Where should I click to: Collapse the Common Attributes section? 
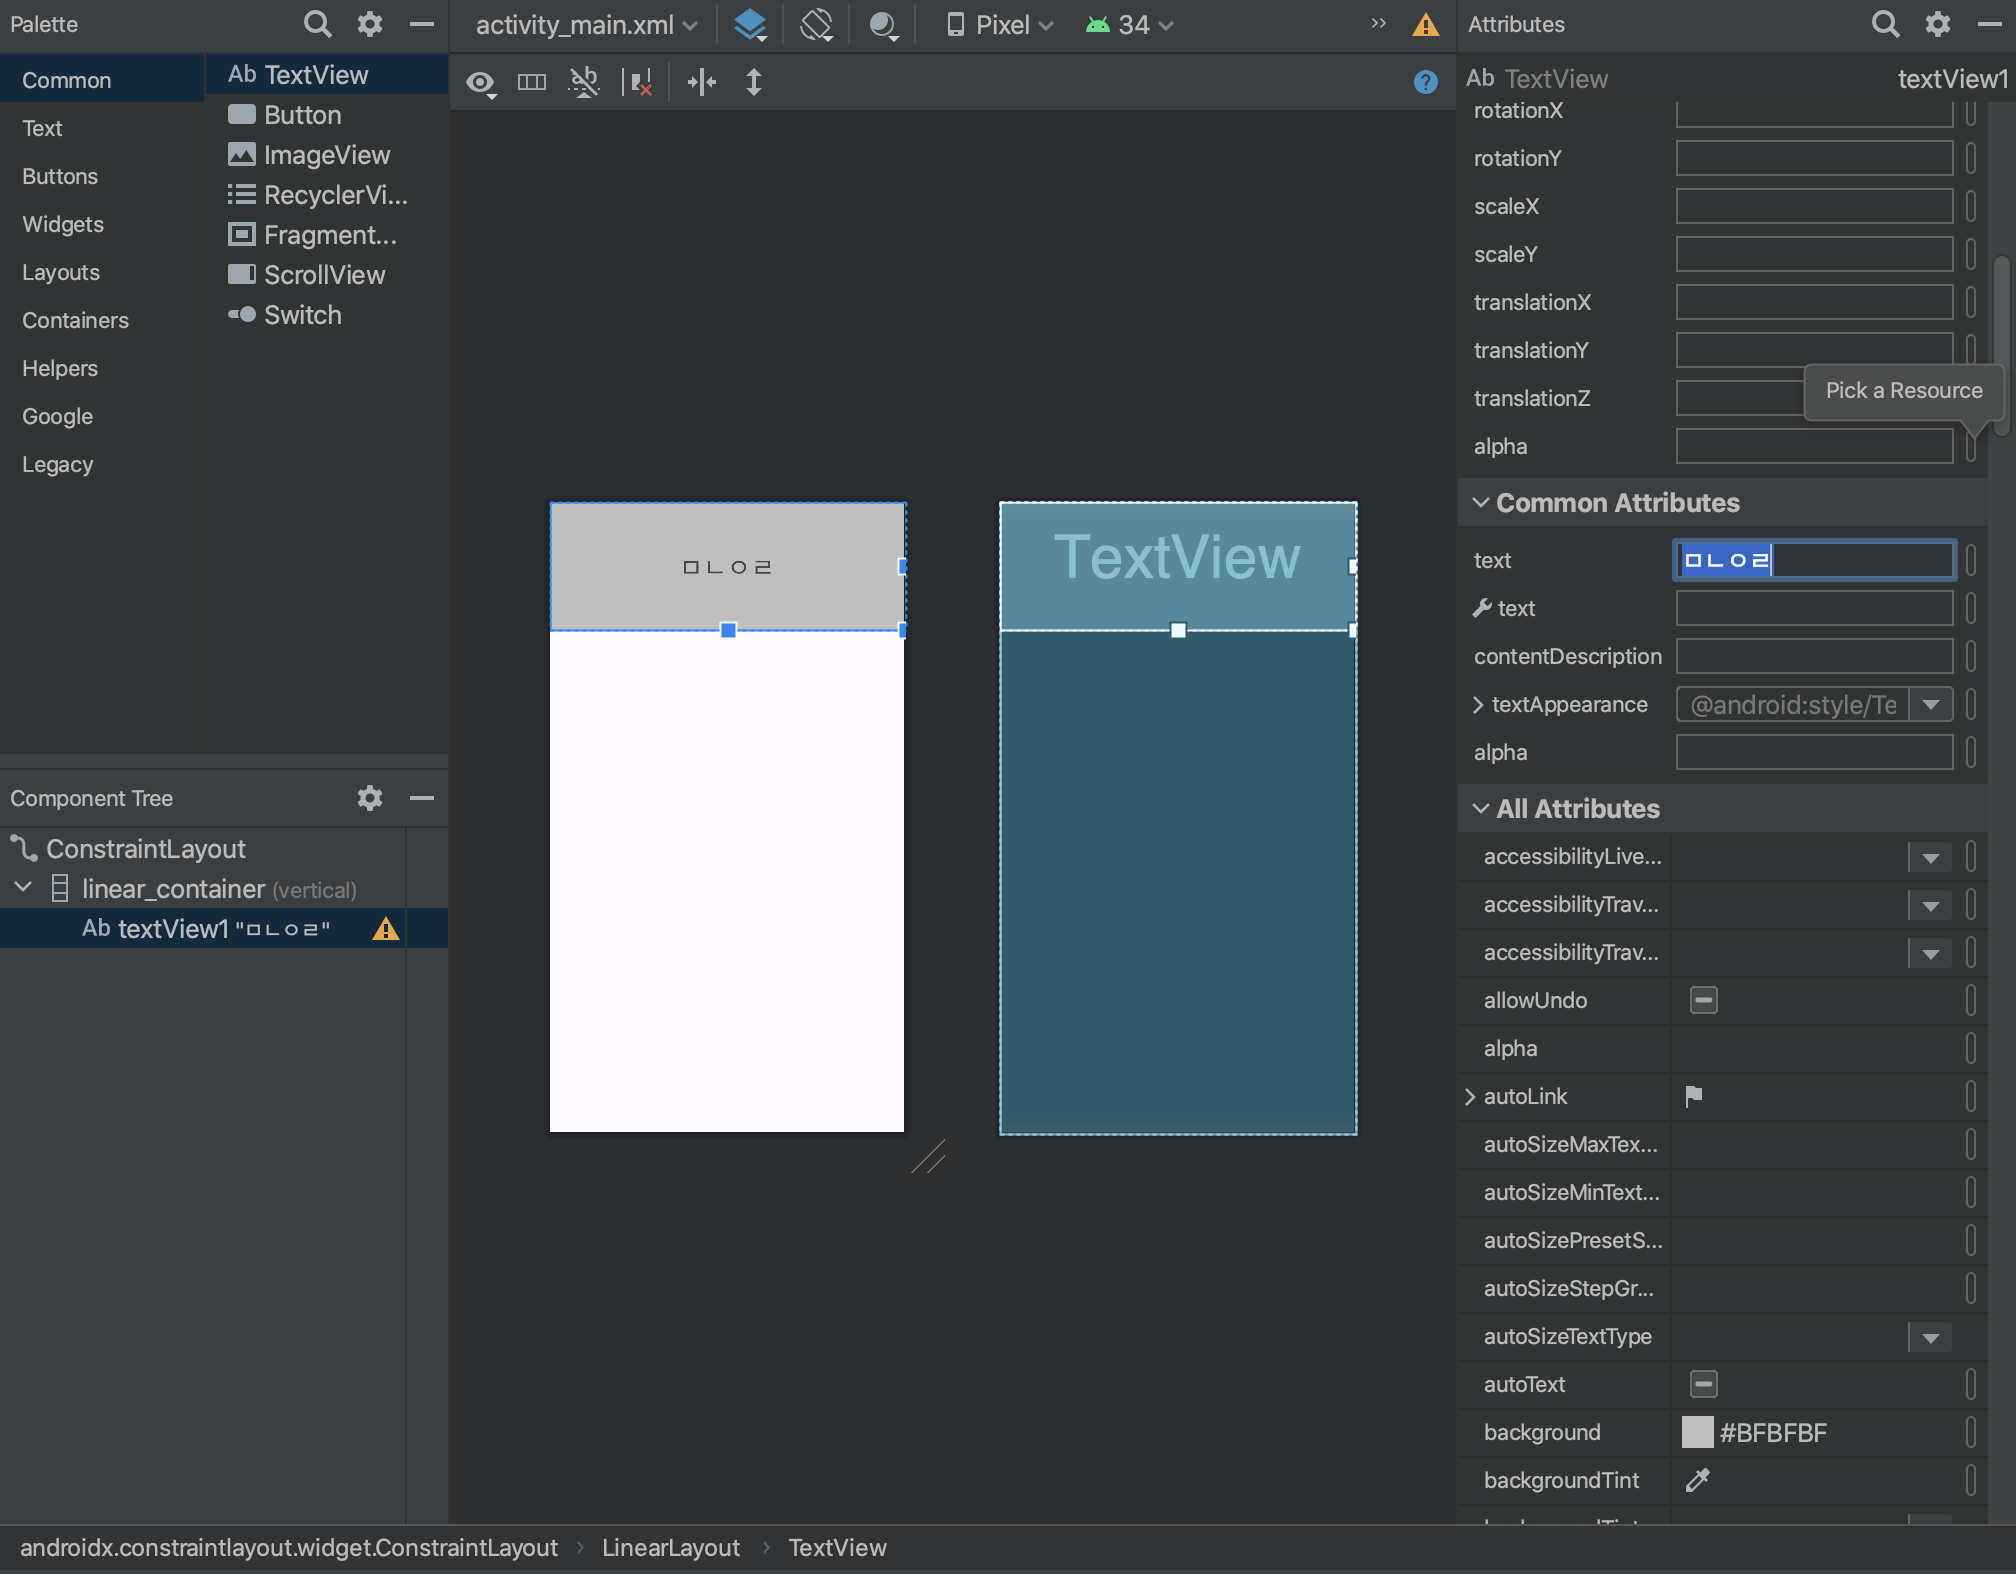click(x=1481, y=503)
